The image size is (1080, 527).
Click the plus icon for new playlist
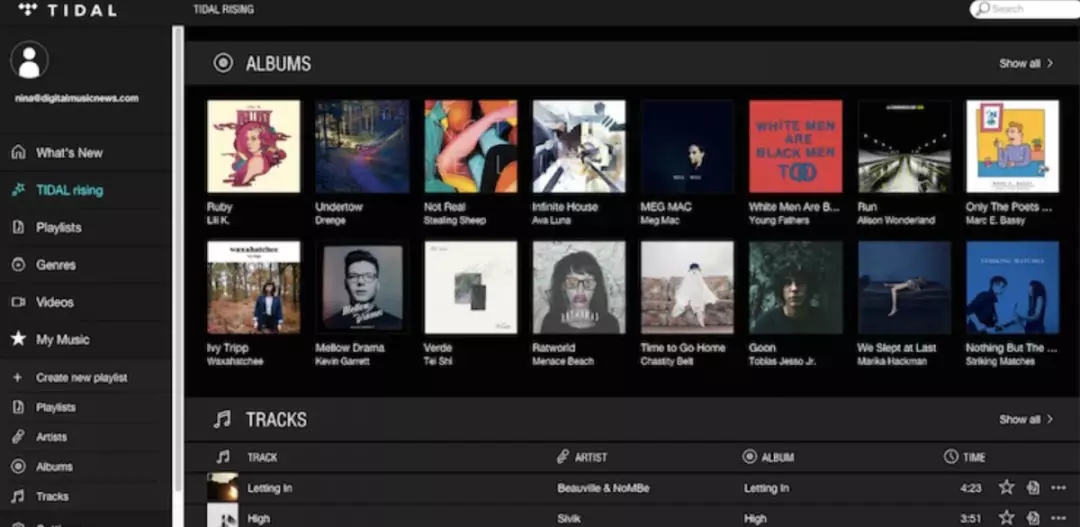pos(18,378)
